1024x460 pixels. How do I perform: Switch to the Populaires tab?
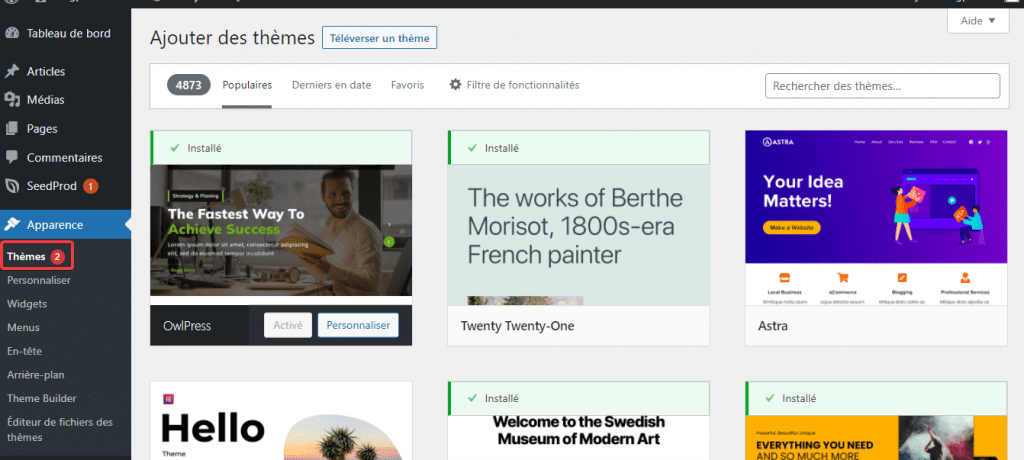(x=247, y=85)
